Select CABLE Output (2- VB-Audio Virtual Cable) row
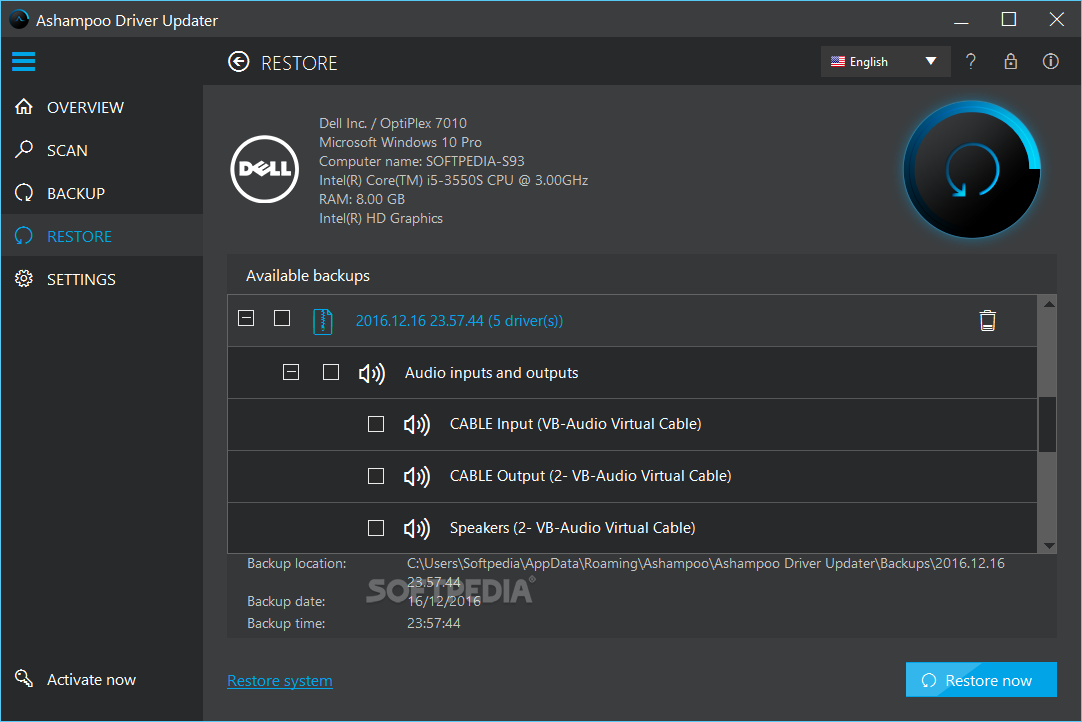The width and height of the screenshot is (1082, 722). click(x=632, y=476)
